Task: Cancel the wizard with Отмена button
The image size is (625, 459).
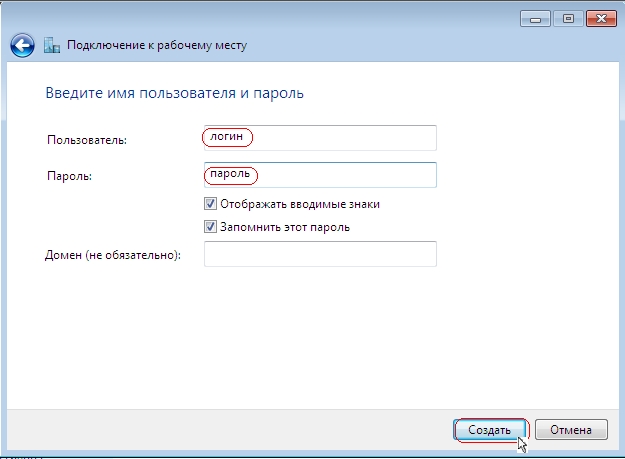Action: pyautogui.click(x=571, y=430)
